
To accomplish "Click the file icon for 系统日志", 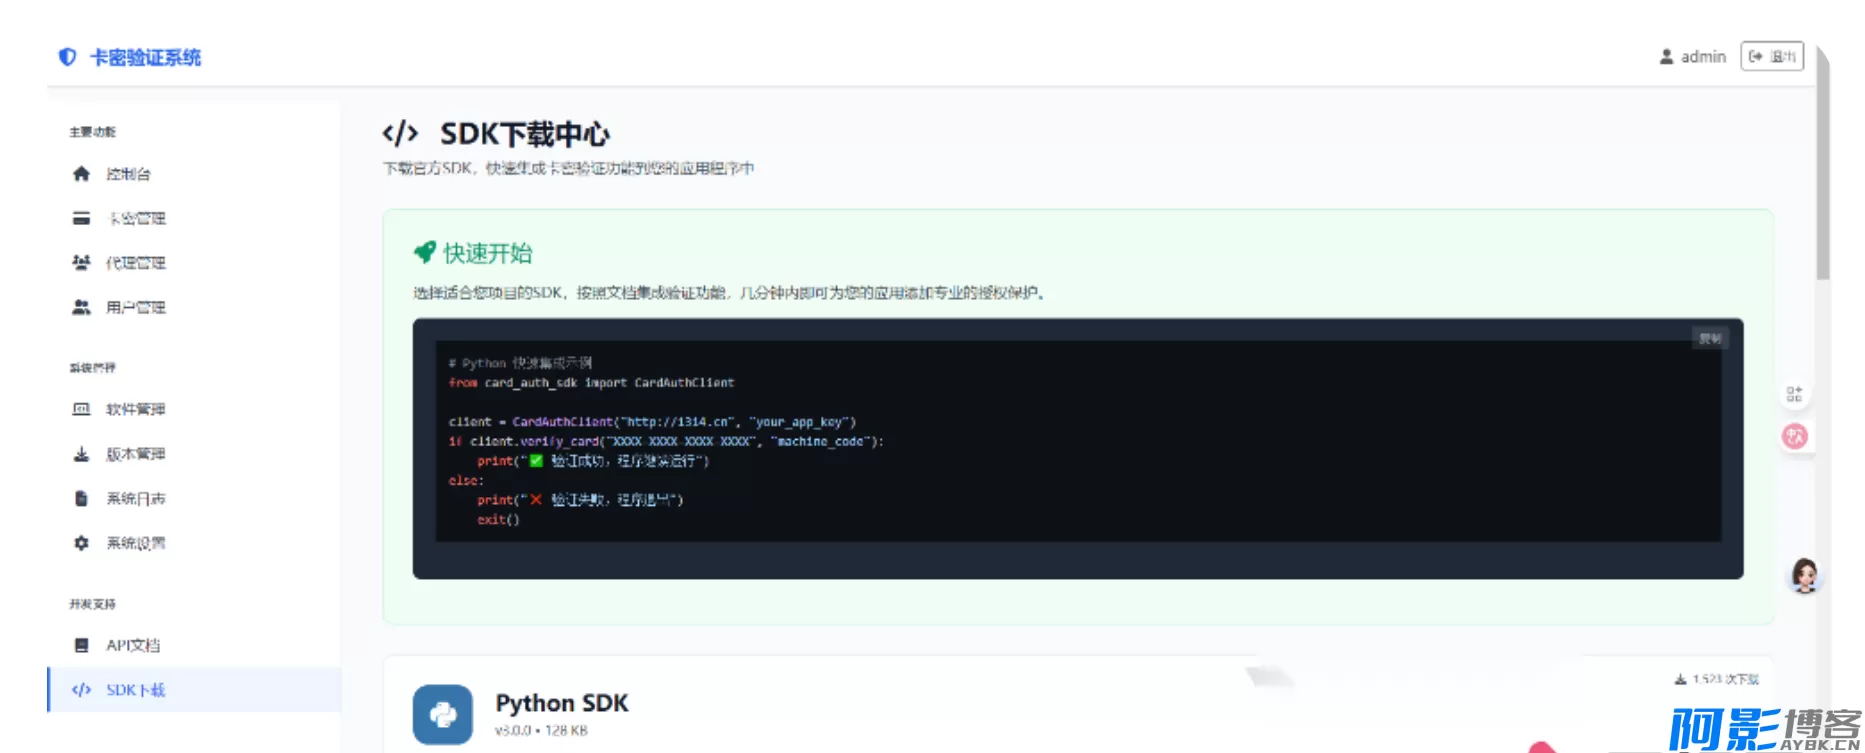I will click(81, 498).
